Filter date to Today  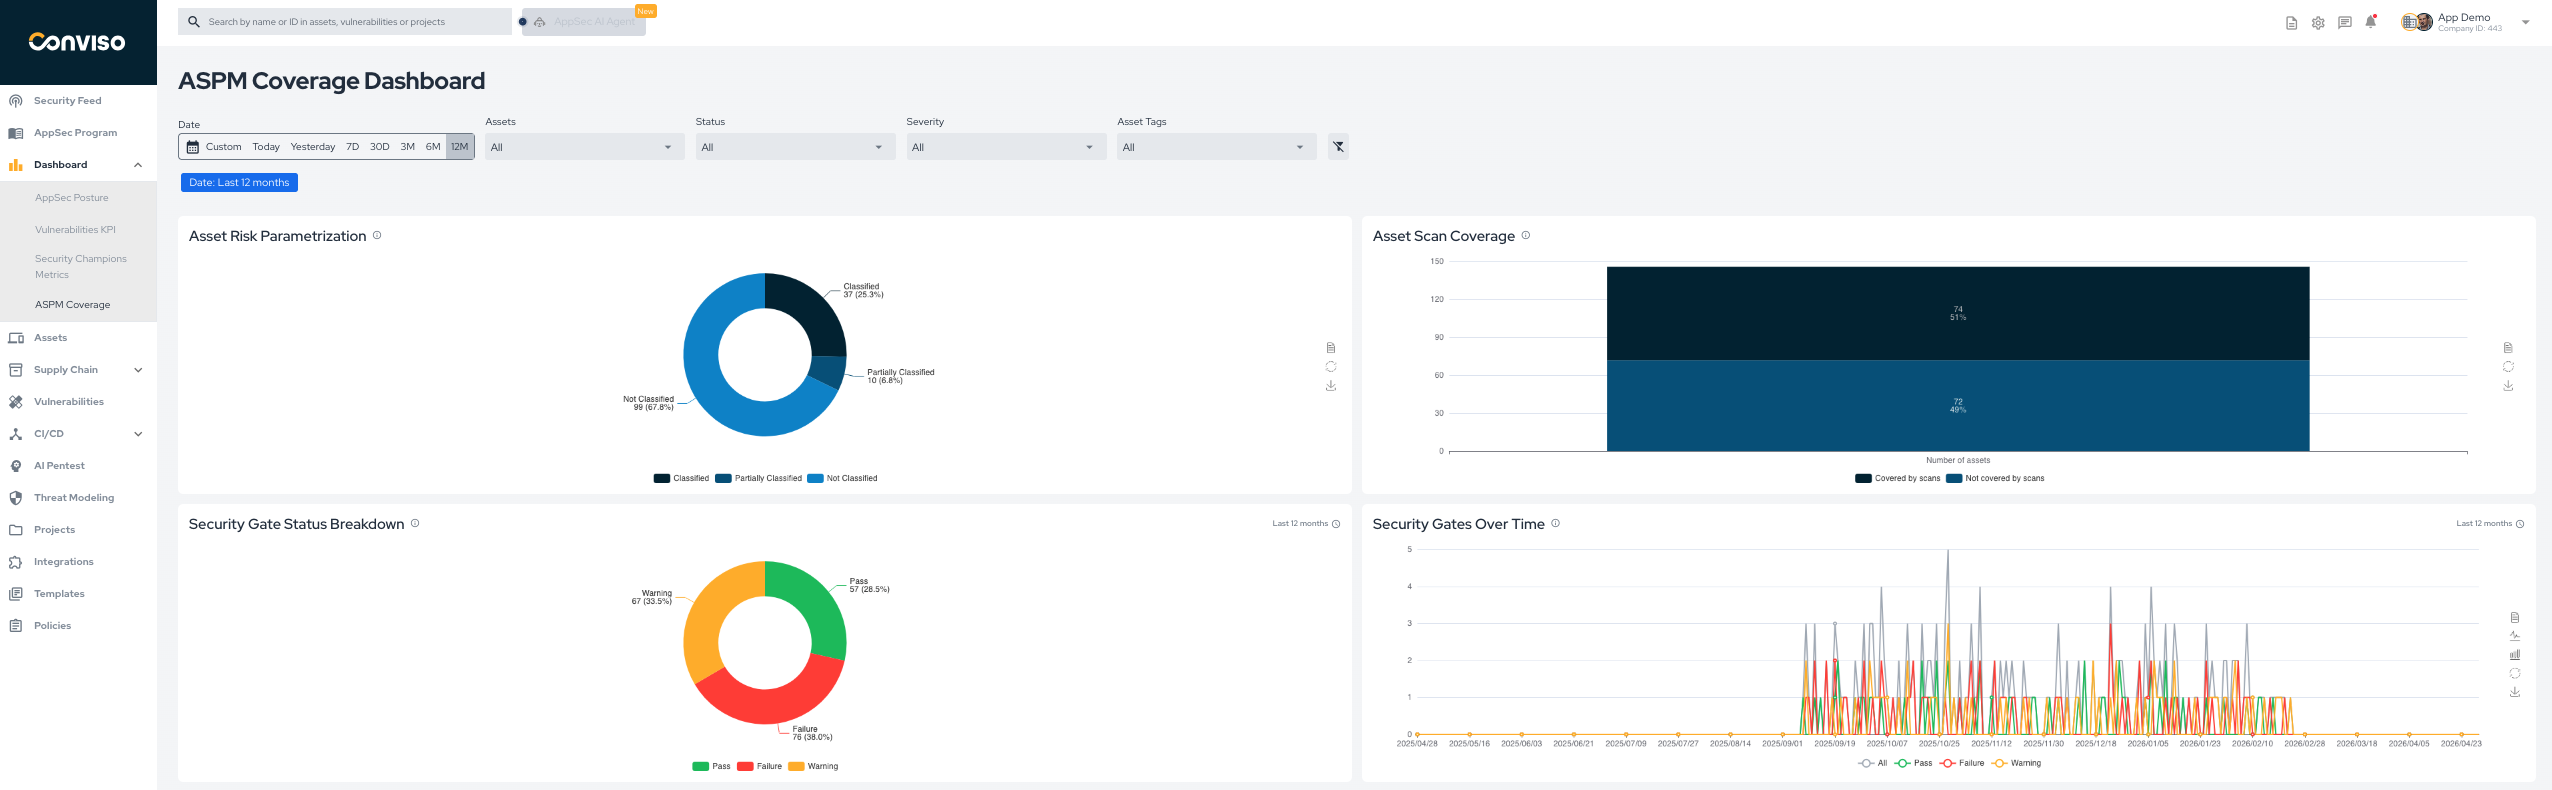pyautogui.click(x=266, y=147)
